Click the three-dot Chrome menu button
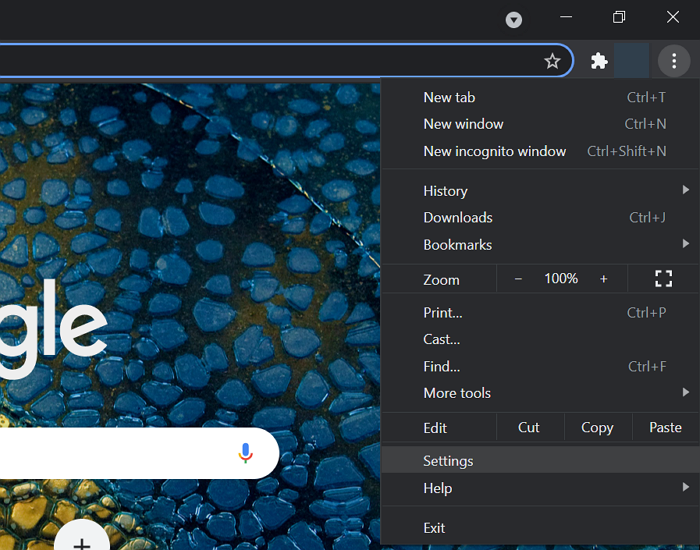The image size is (700, 550). [x=674, y=61]
